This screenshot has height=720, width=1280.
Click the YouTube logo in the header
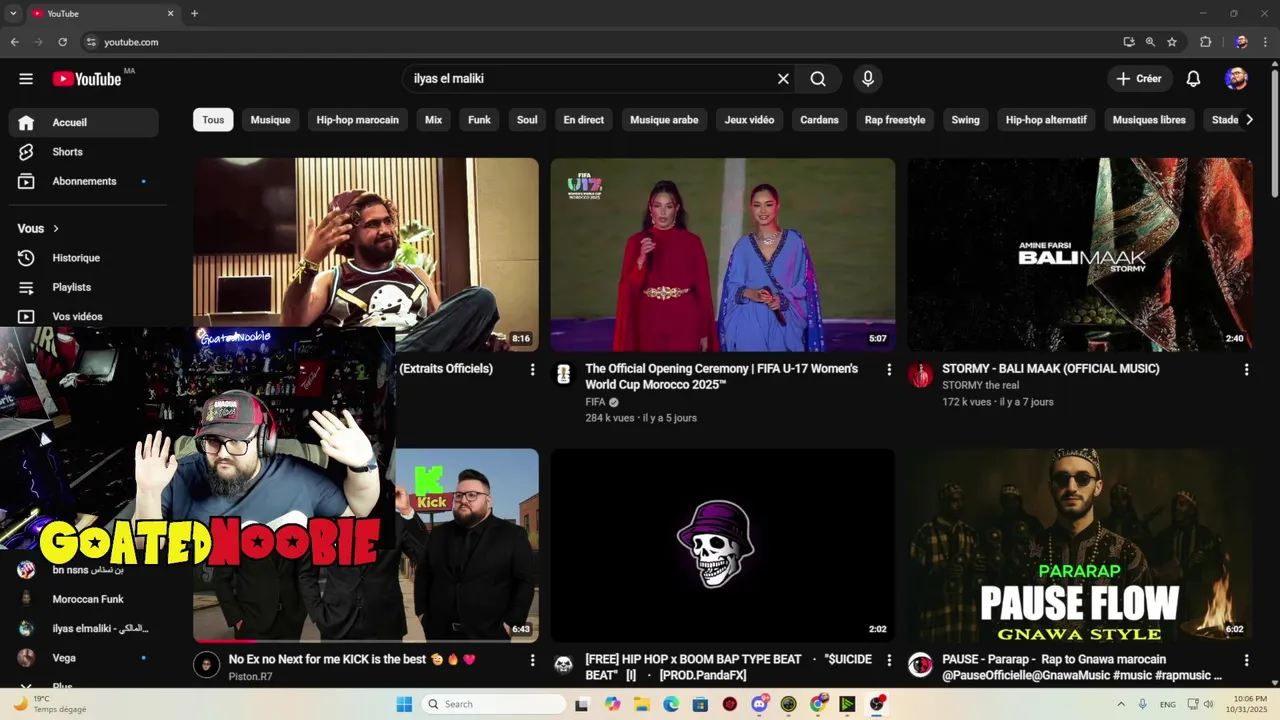(x=87, y=79)
